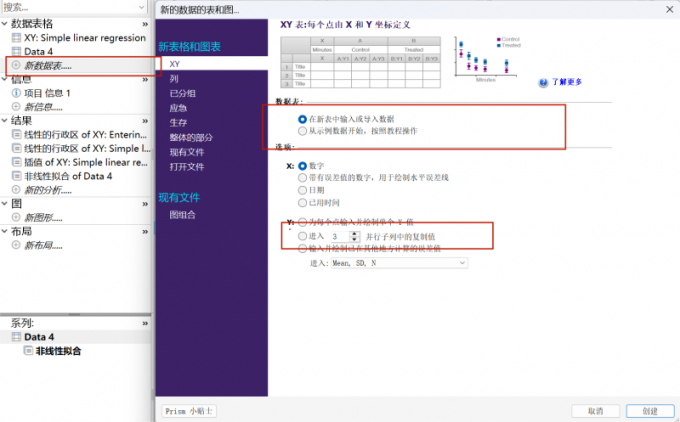Screen dimensions: 680x422
Task: Click the table icon beside XY: Simple linear regression
Action: pos(16,38)
